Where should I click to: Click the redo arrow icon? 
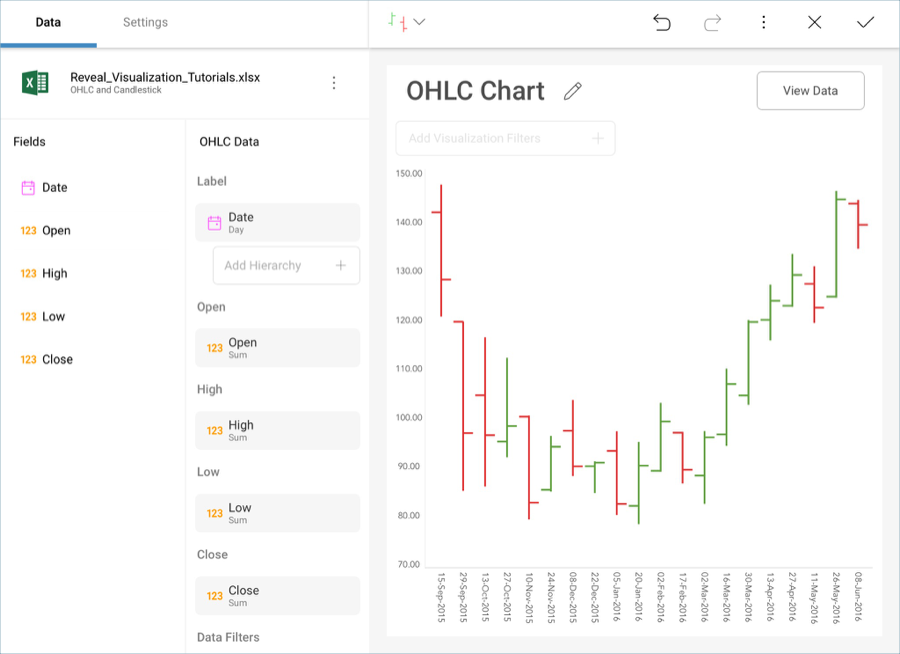pos(712,22)
